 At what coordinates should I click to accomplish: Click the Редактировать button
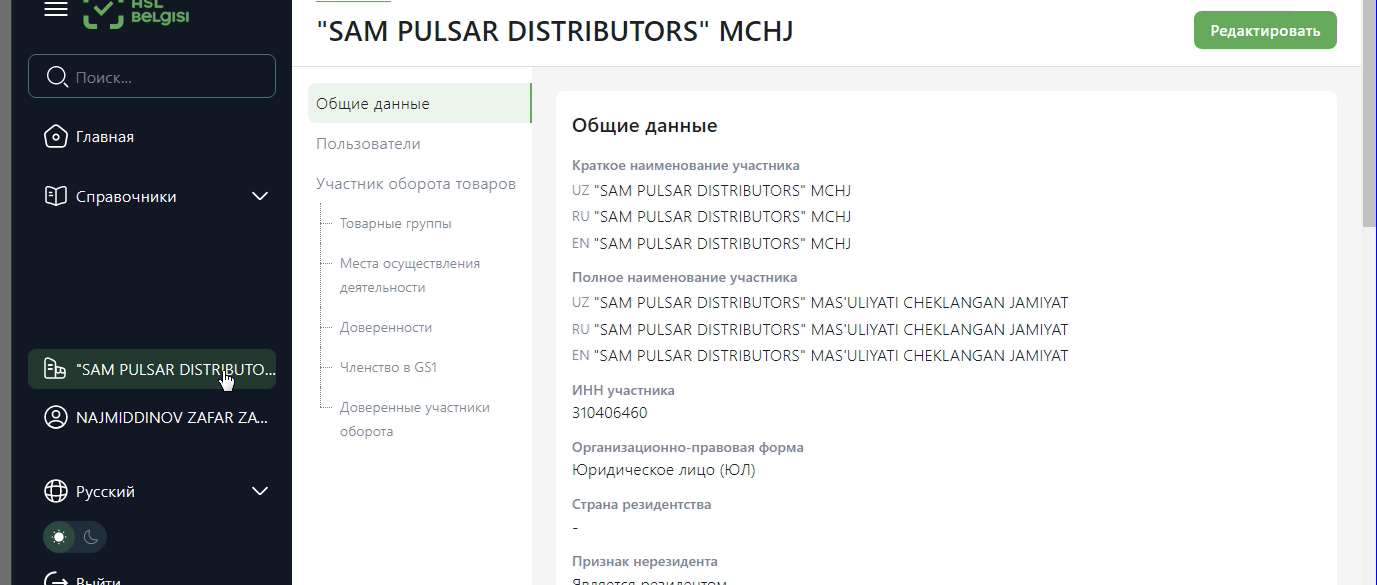(1265, 30)
